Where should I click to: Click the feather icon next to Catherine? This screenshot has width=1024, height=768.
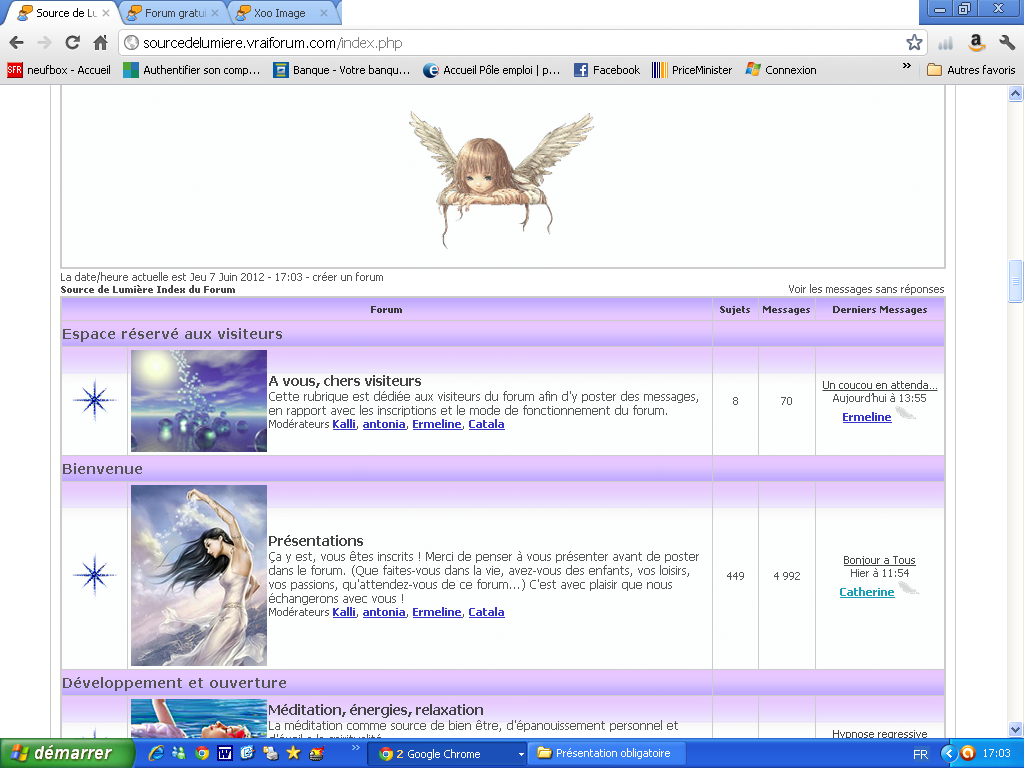click(908, 588)
